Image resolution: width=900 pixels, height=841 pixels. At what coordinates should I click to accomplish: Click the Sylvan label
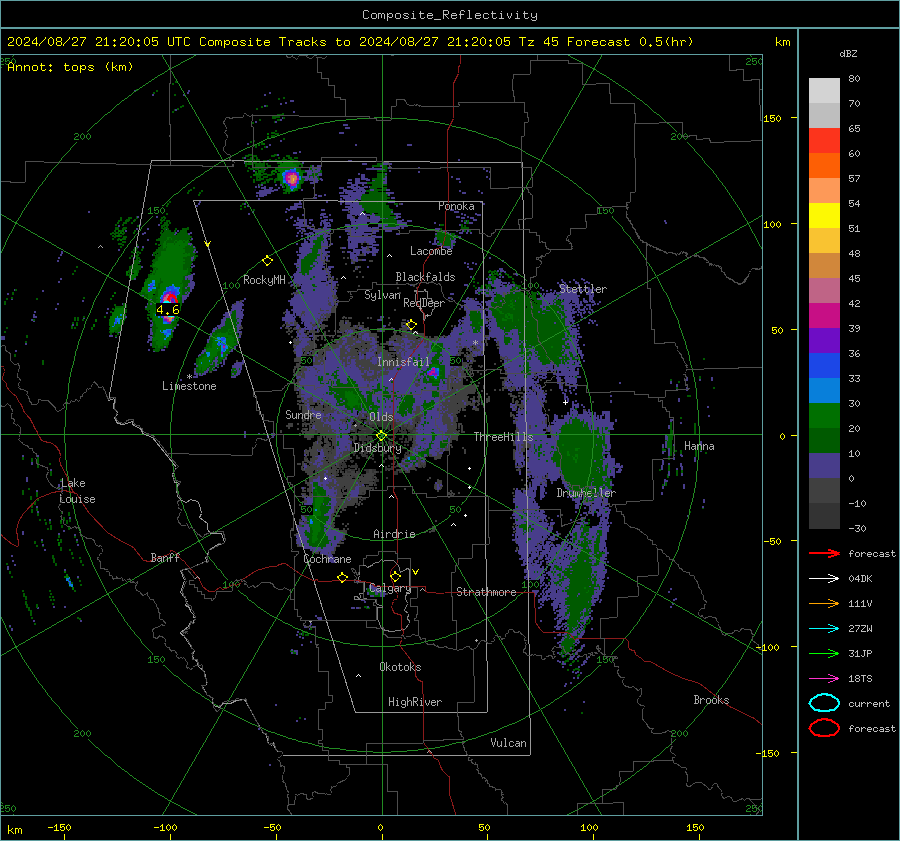pos(382,295)
